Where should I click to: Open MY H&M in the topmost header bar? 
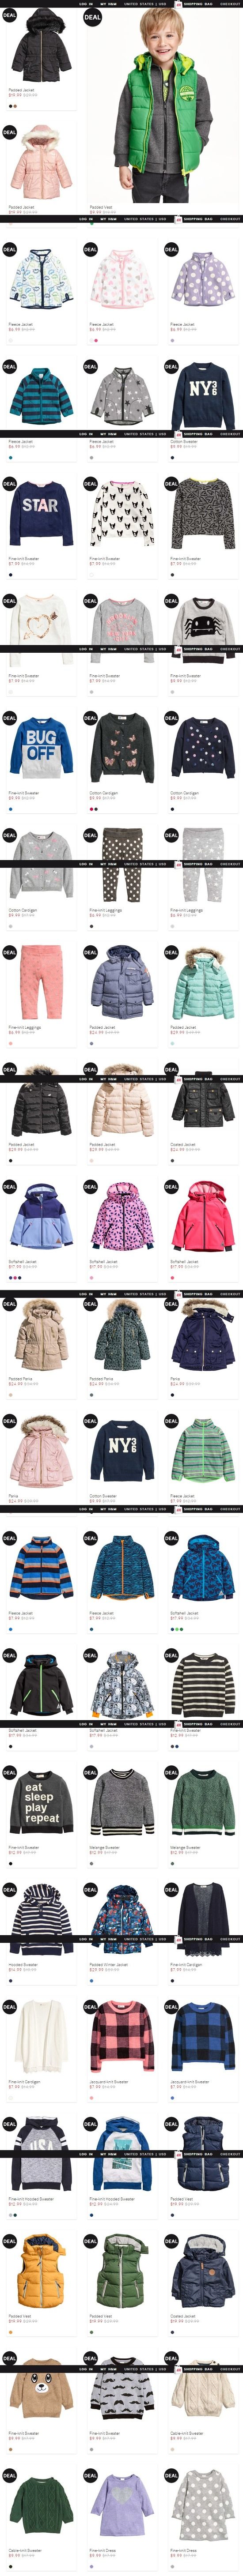(x=108, y=4)
